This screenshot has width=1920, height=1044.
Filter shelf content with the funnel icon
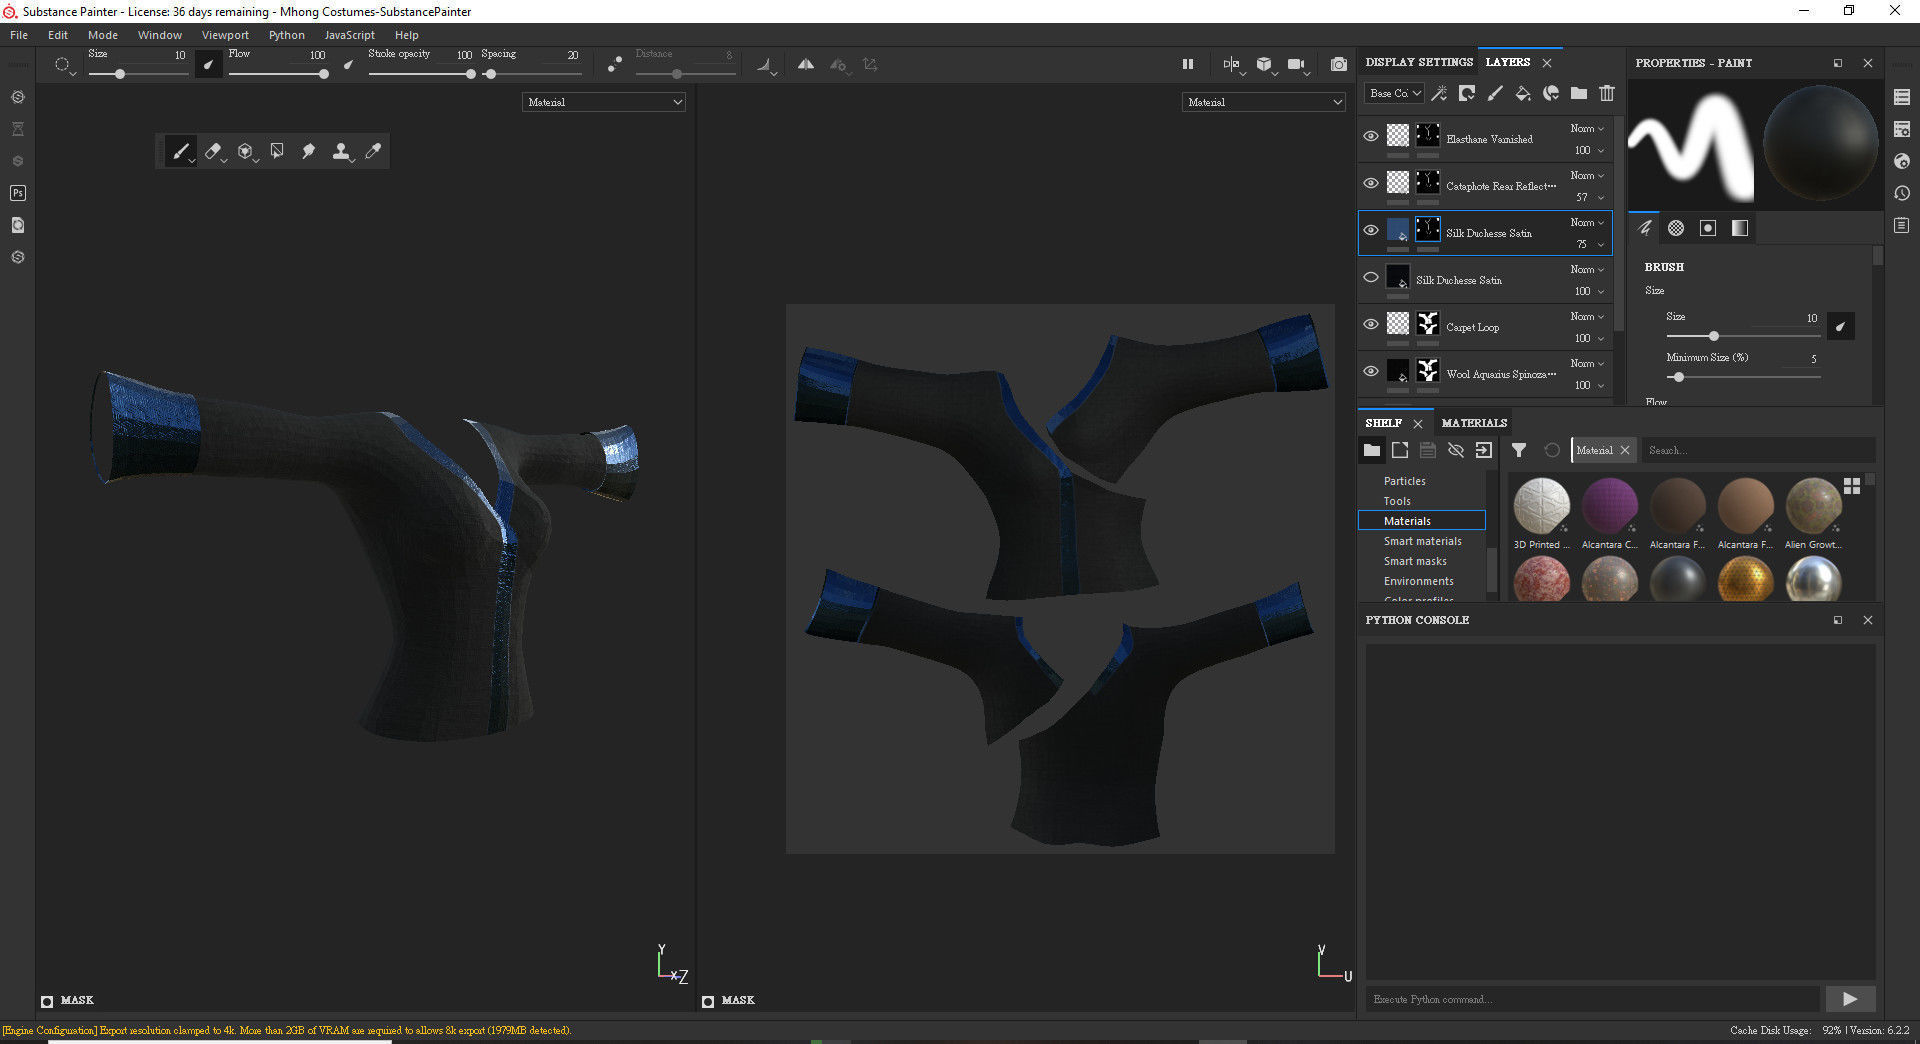(1519, 450)
